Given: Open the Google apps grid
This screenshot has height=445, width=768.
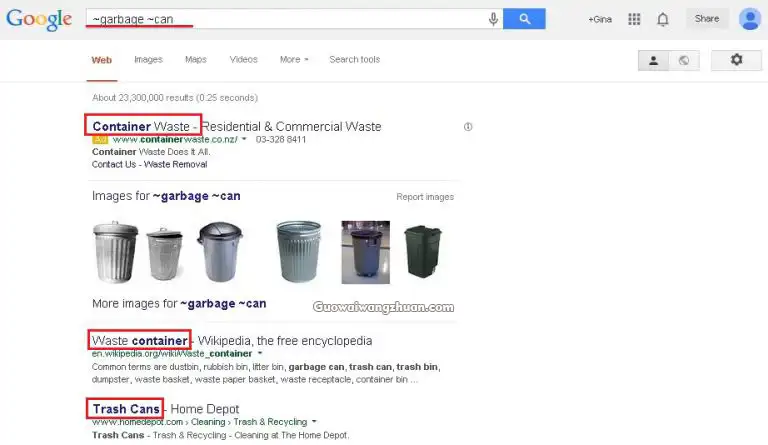Looking at the screenshot, I should [x=634, y=19].
